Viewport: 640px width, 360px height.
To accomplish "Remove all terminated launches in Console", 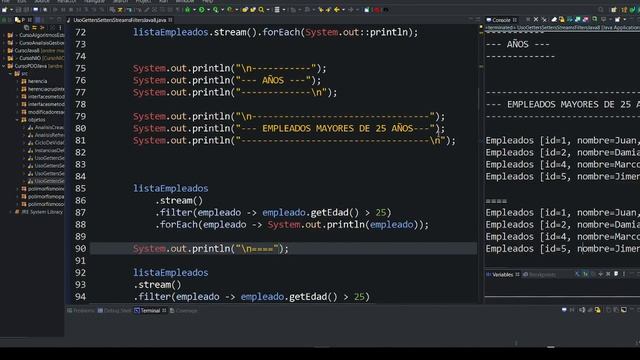I will tap(544, 20).
